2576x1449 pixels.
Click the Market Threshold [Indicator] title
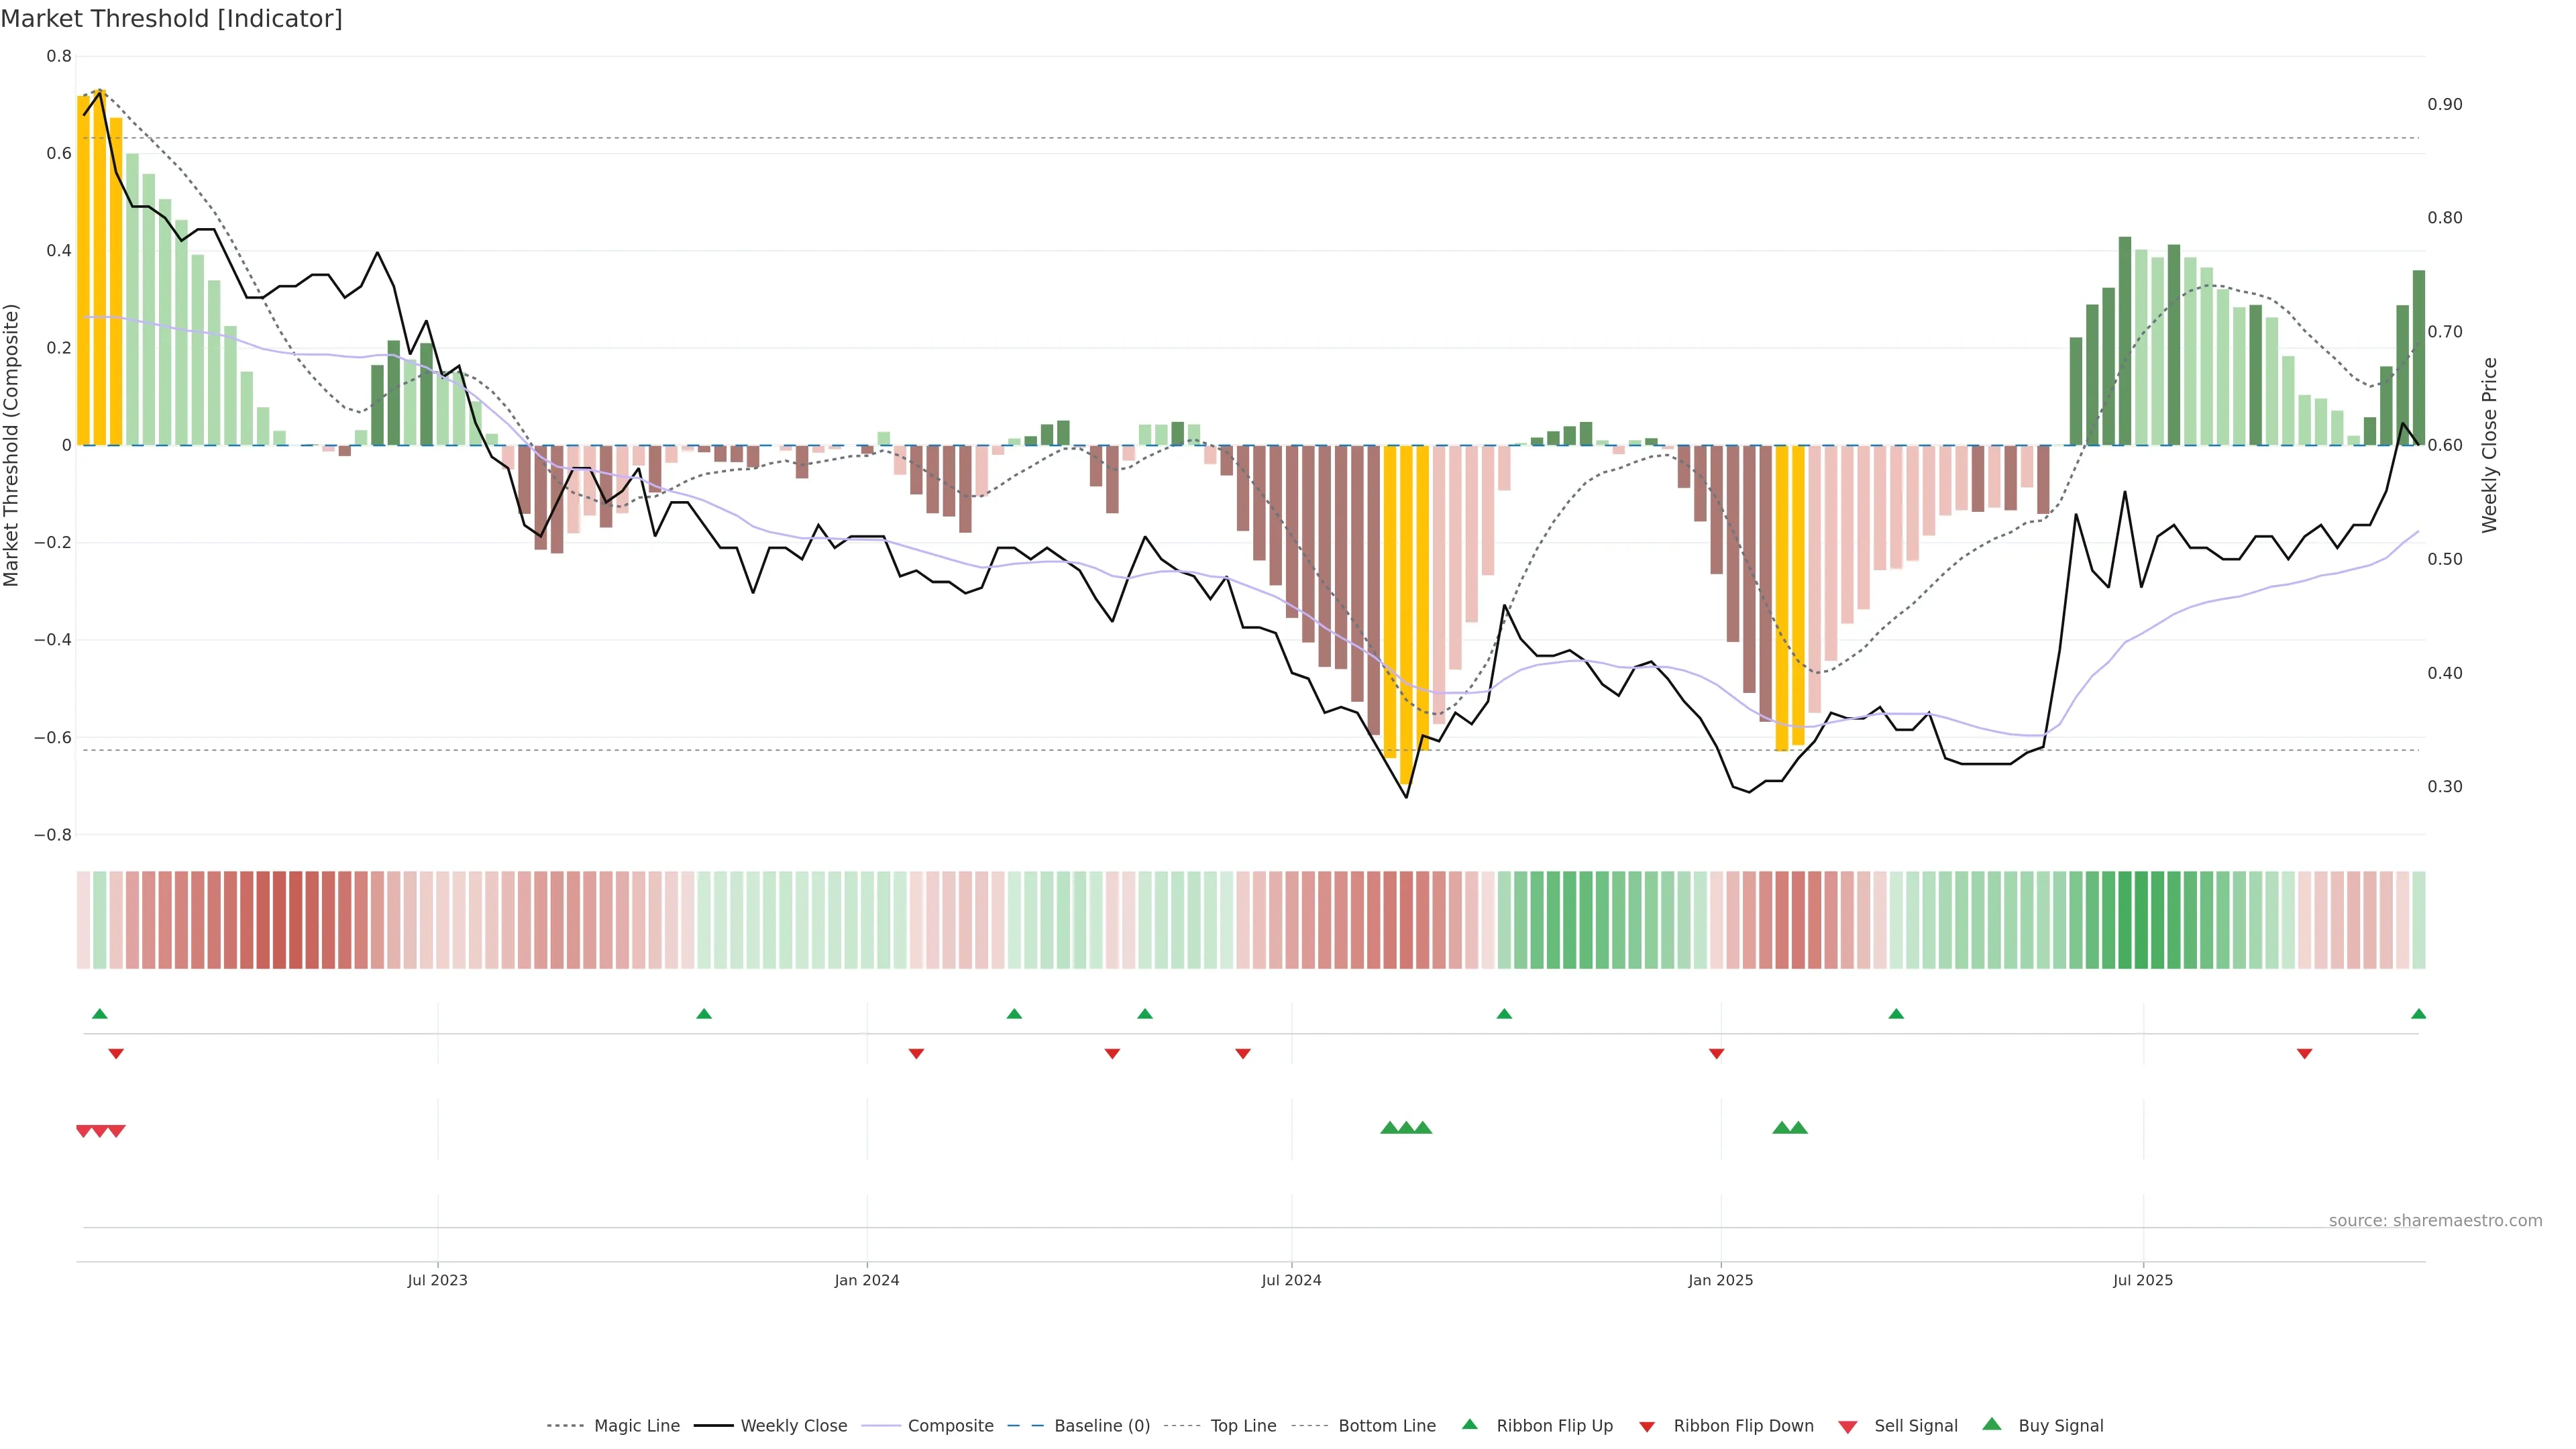point(171,19)
